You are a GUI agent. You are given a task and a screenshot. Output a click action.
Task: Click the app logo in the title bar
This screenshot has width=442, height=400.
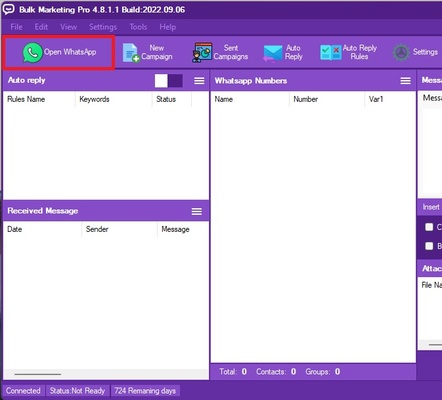(x=8, y=9)
